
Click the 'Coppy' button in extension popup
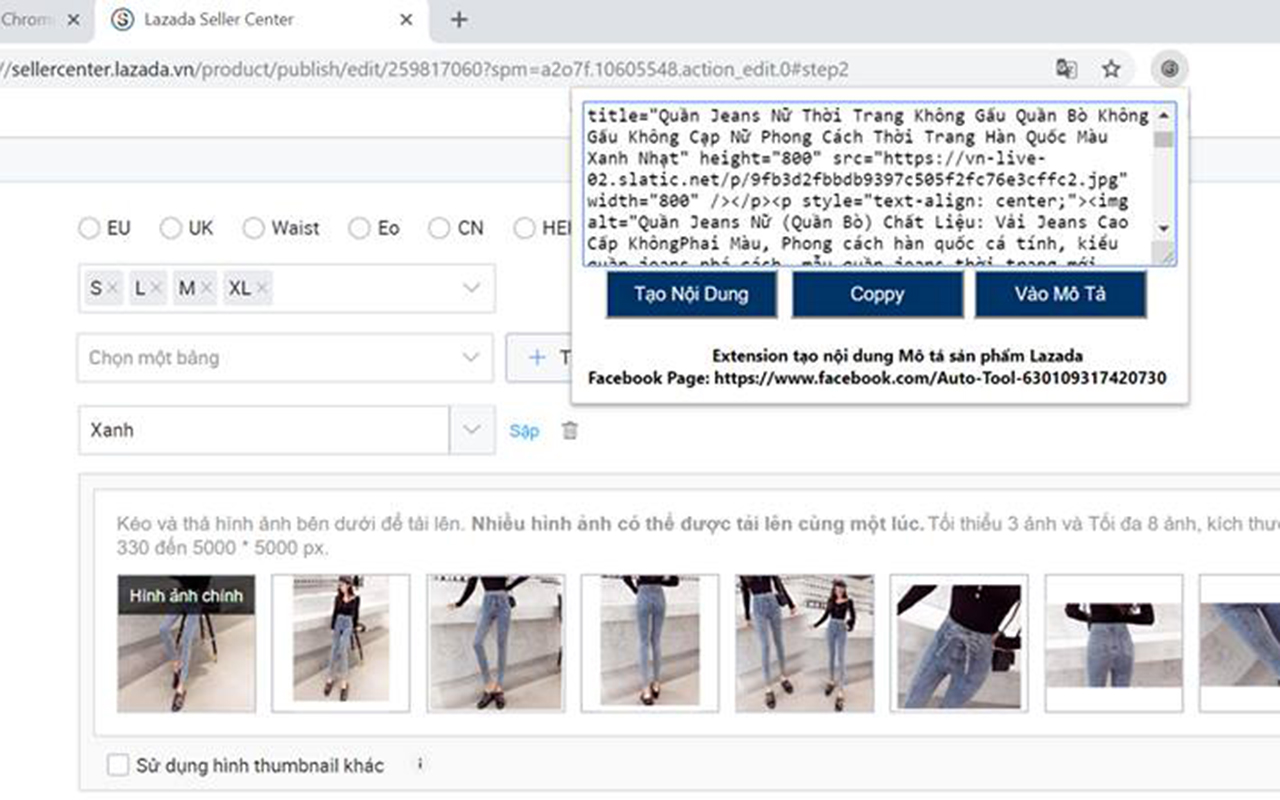[x=877, y=294]
